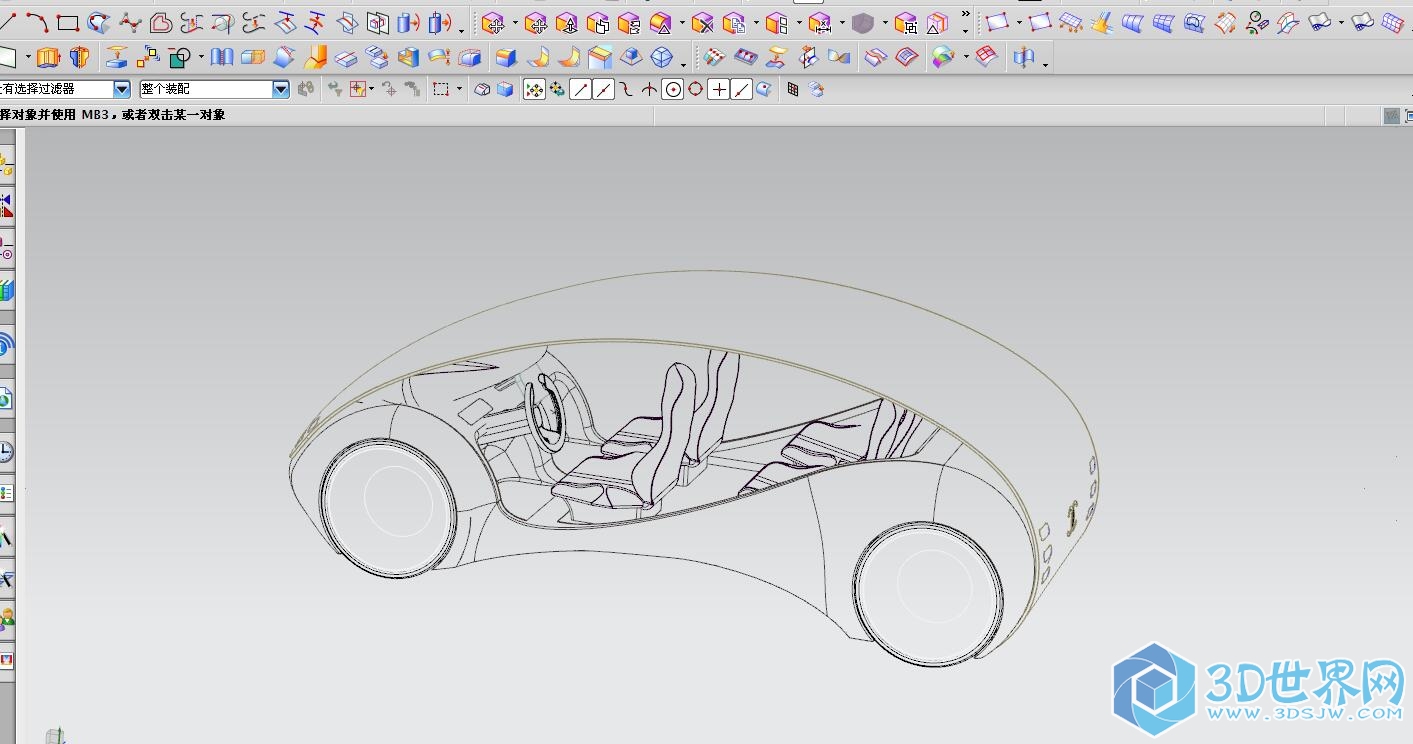Click the small icon at top-right of viewport
Image resolution: width=1413 pixels, height=744 pixels.
point(1391,116)
